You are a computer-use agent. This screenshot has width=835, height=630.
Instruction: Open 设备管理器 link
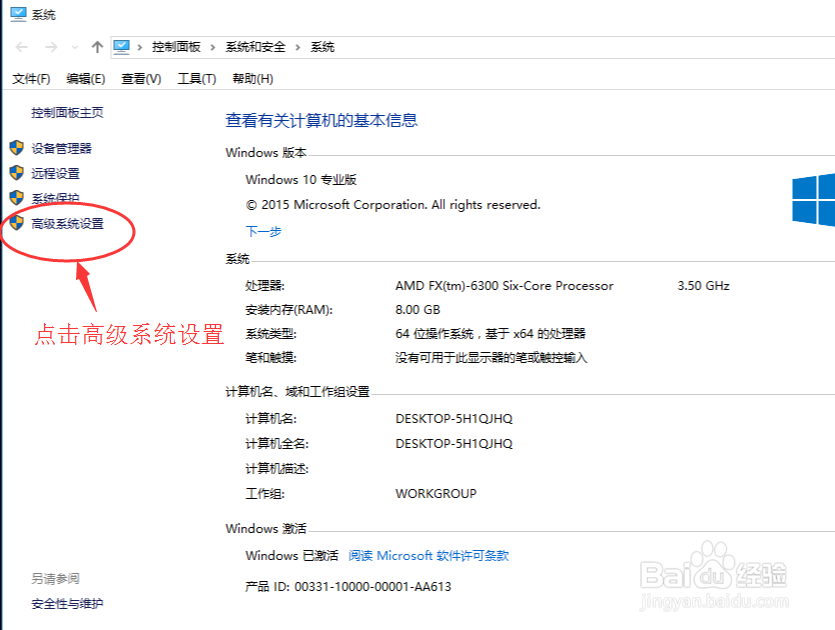point(61,148)
